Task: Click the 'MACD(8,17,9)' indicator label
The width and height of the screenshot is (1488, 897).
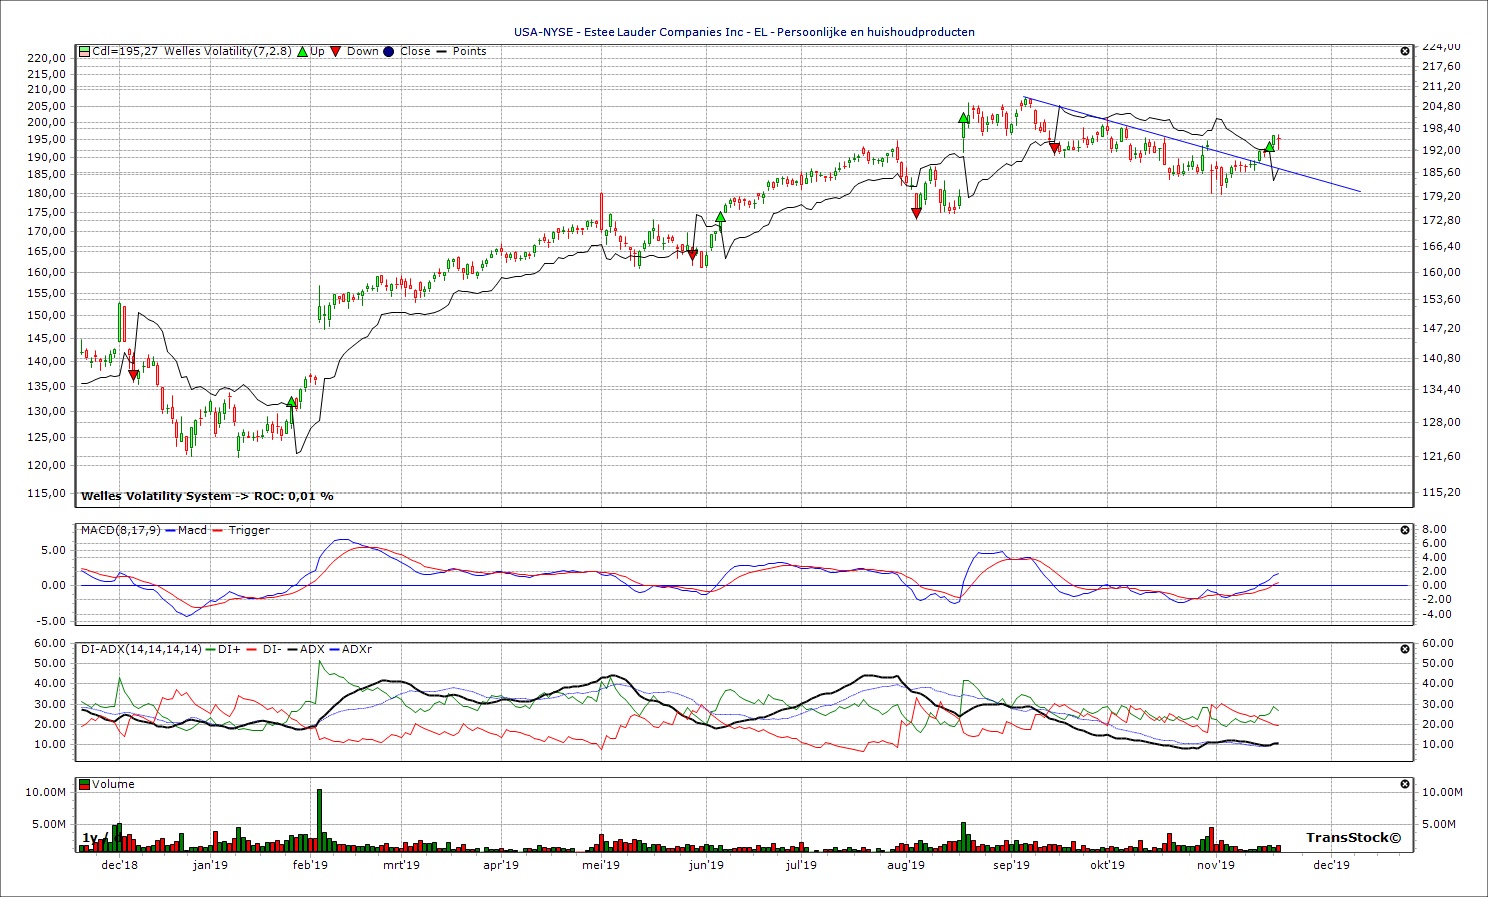Action: [x=120, y=530]
